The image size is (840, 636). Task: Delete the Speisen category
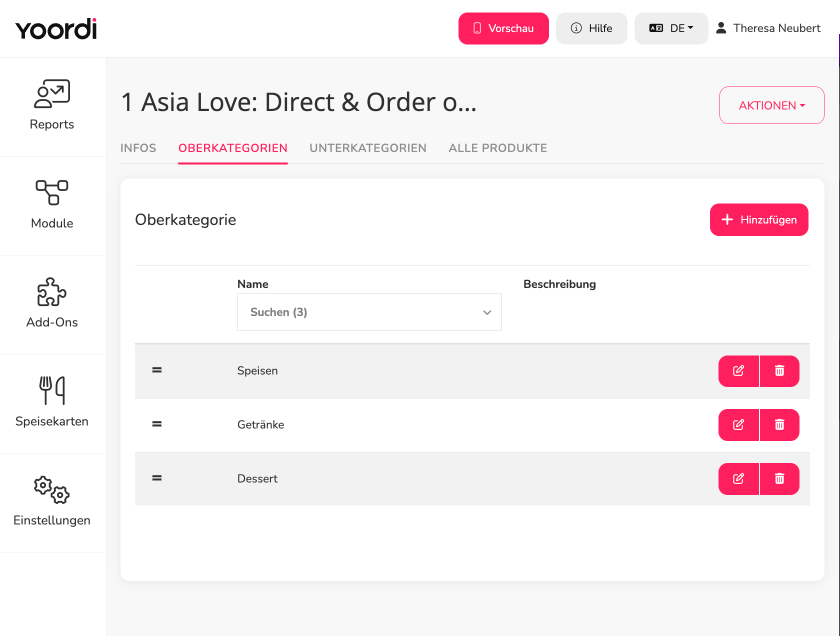coord(779,371)
